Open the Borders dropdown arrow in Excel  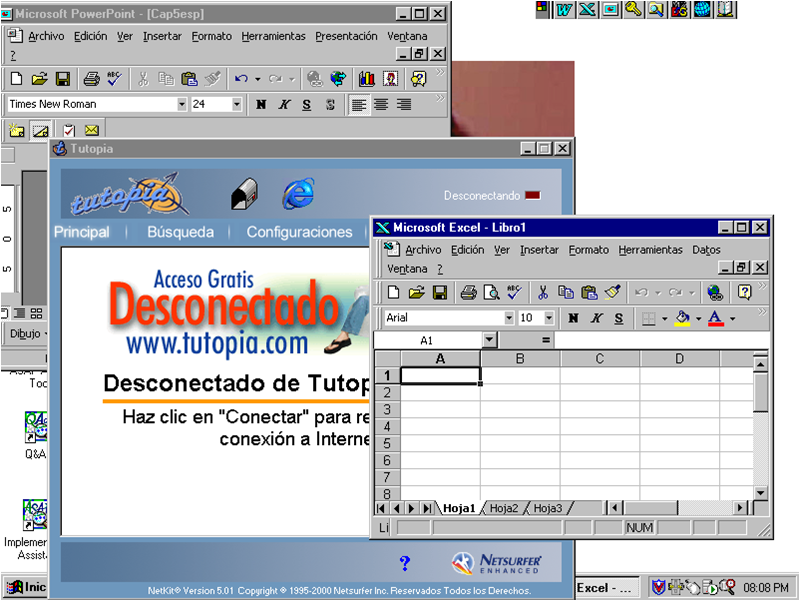(x=664, y=319)
